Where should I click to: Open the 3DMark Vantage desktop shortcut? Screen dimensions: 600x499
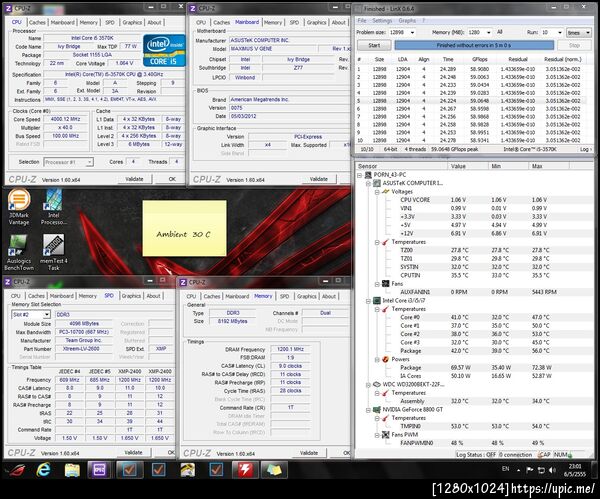tap(19, 207)
